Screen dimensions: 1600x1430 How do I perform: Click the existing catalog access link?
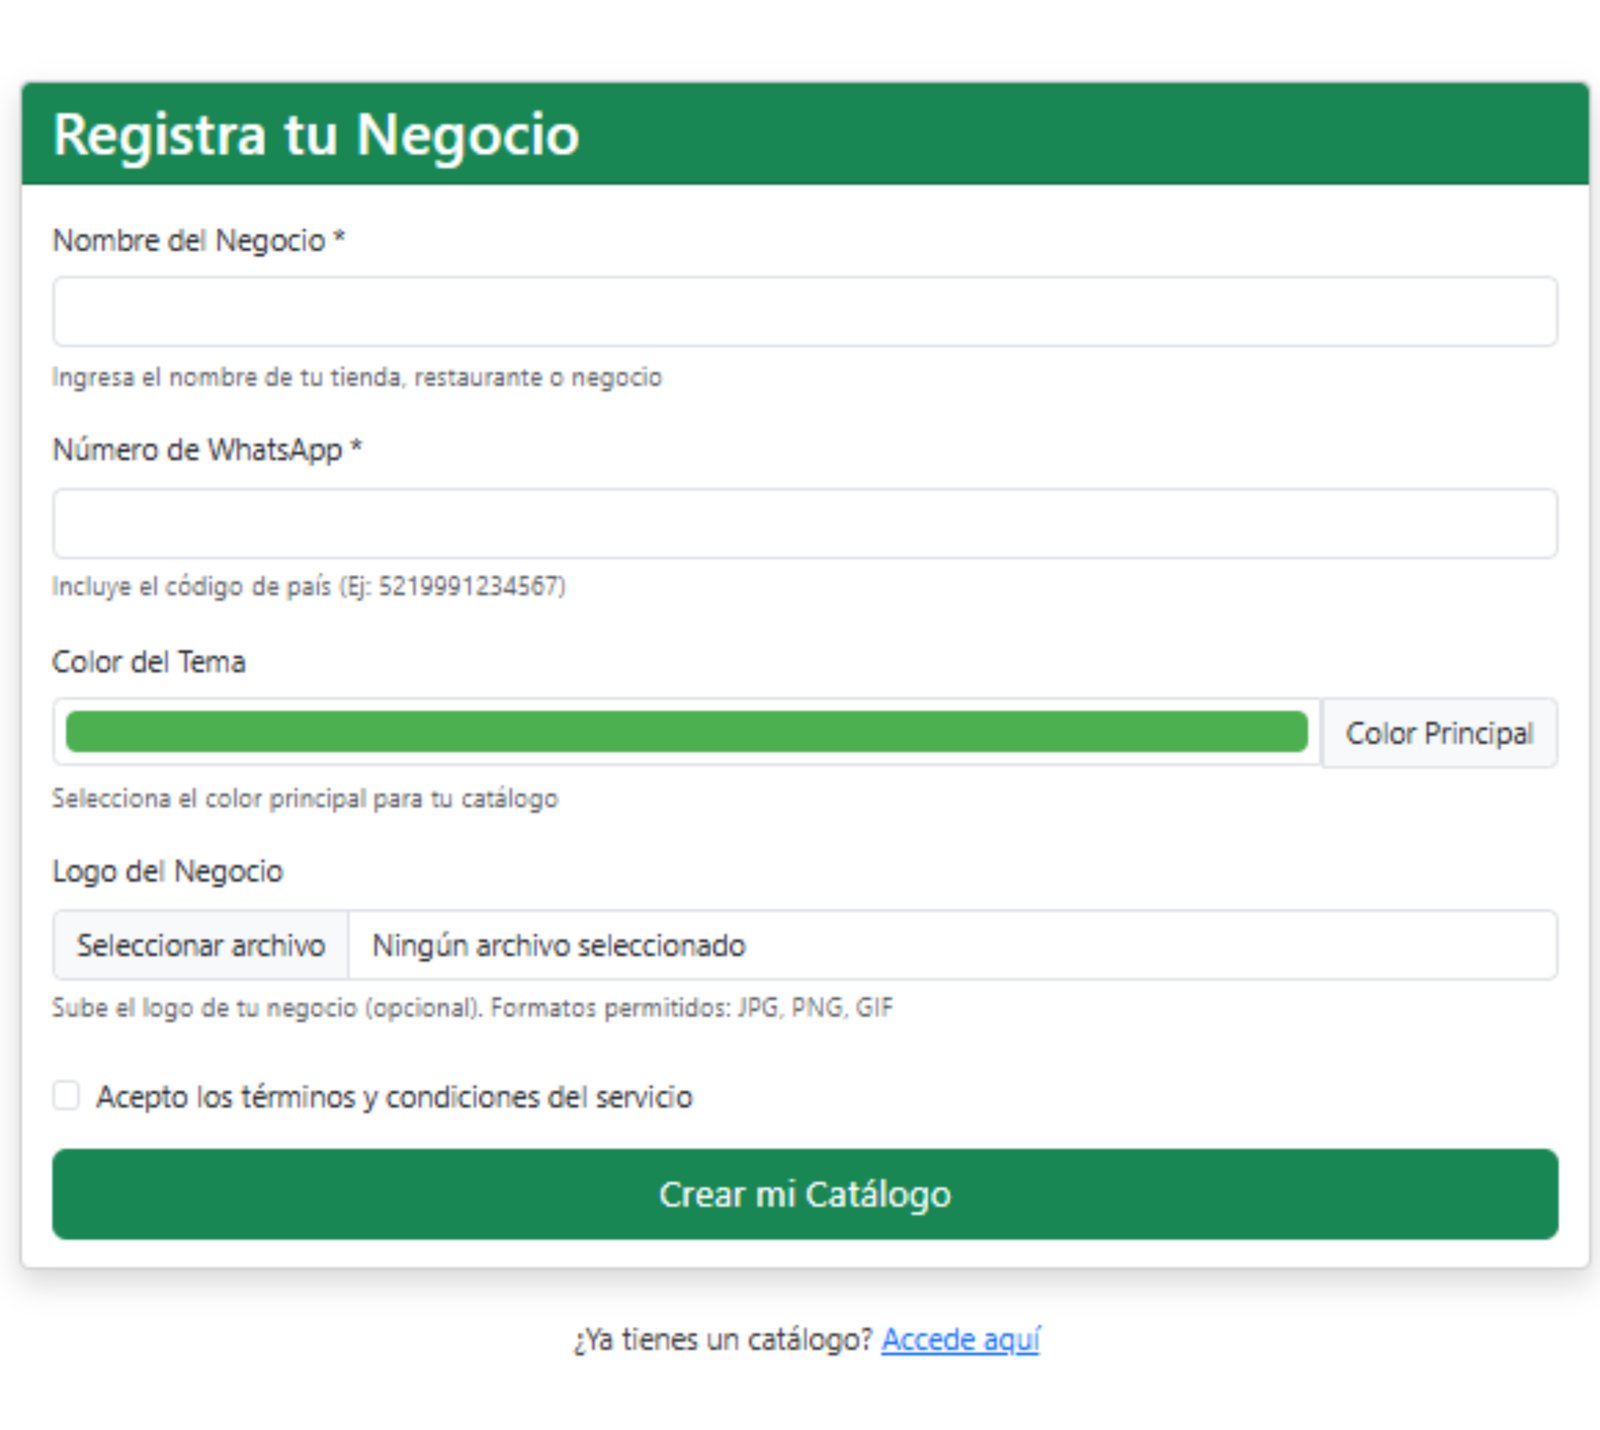tap(959, 1340)
